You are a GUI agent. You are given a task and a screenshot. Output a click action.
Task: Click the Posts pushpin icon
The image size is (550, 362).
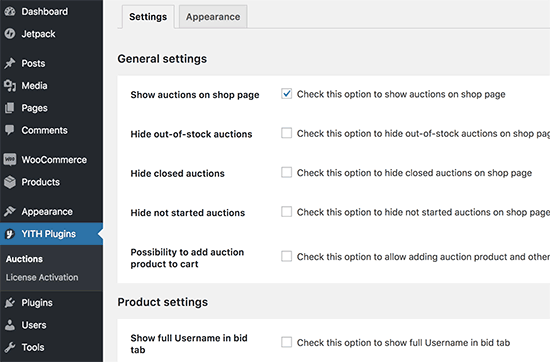pos(10,63)
